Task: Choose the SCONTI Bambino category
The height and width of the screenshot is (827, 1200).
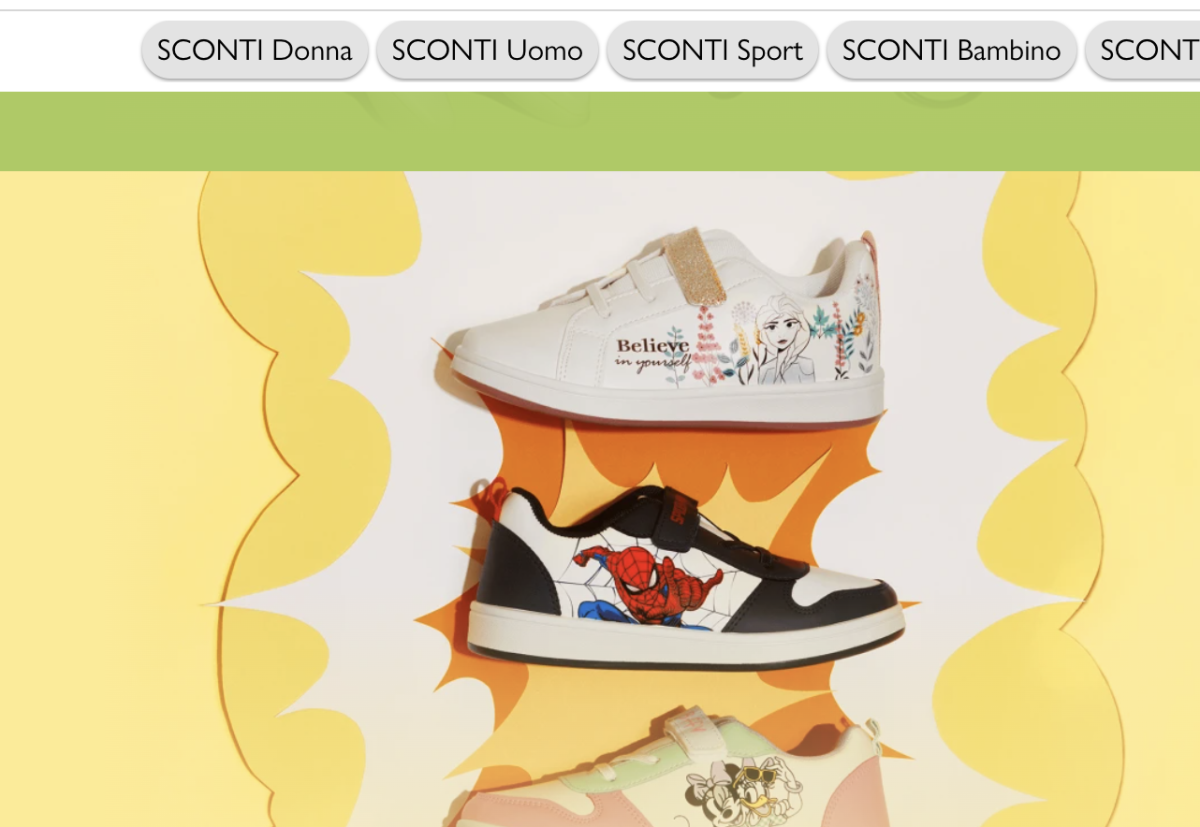Action: pos(951,50)
